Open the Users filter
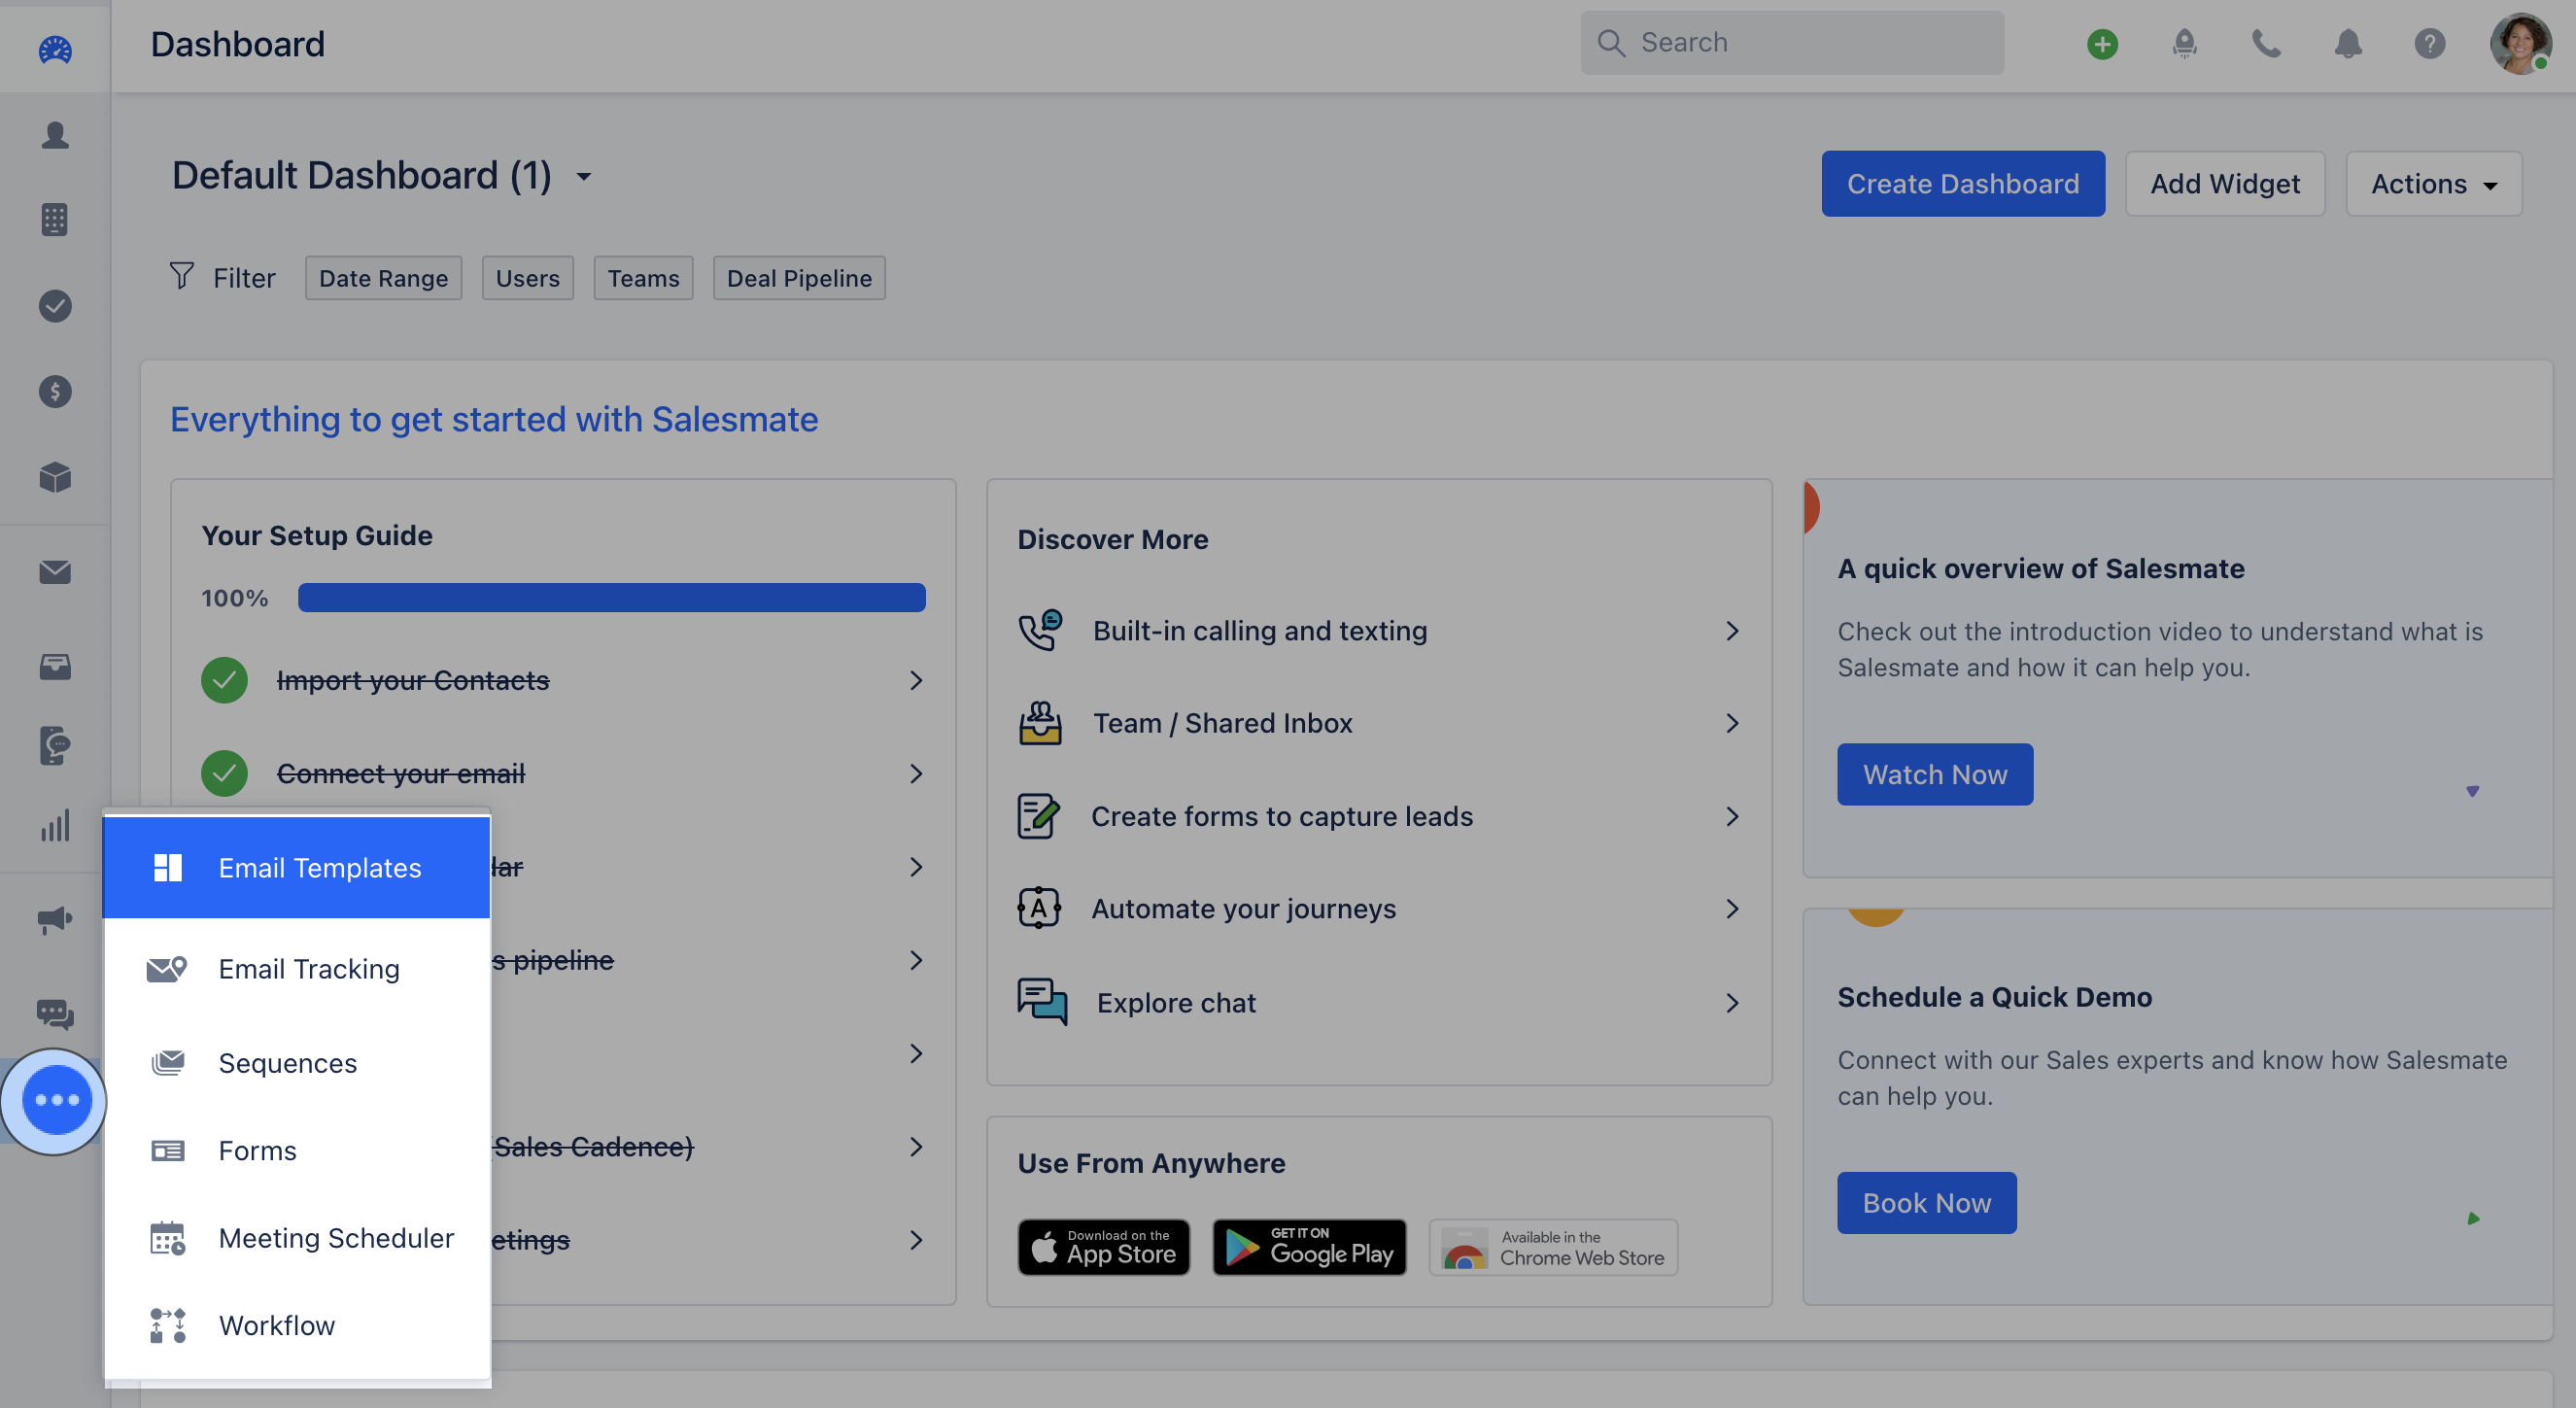Screen dimensions: 2576x1408 point(527,277)
